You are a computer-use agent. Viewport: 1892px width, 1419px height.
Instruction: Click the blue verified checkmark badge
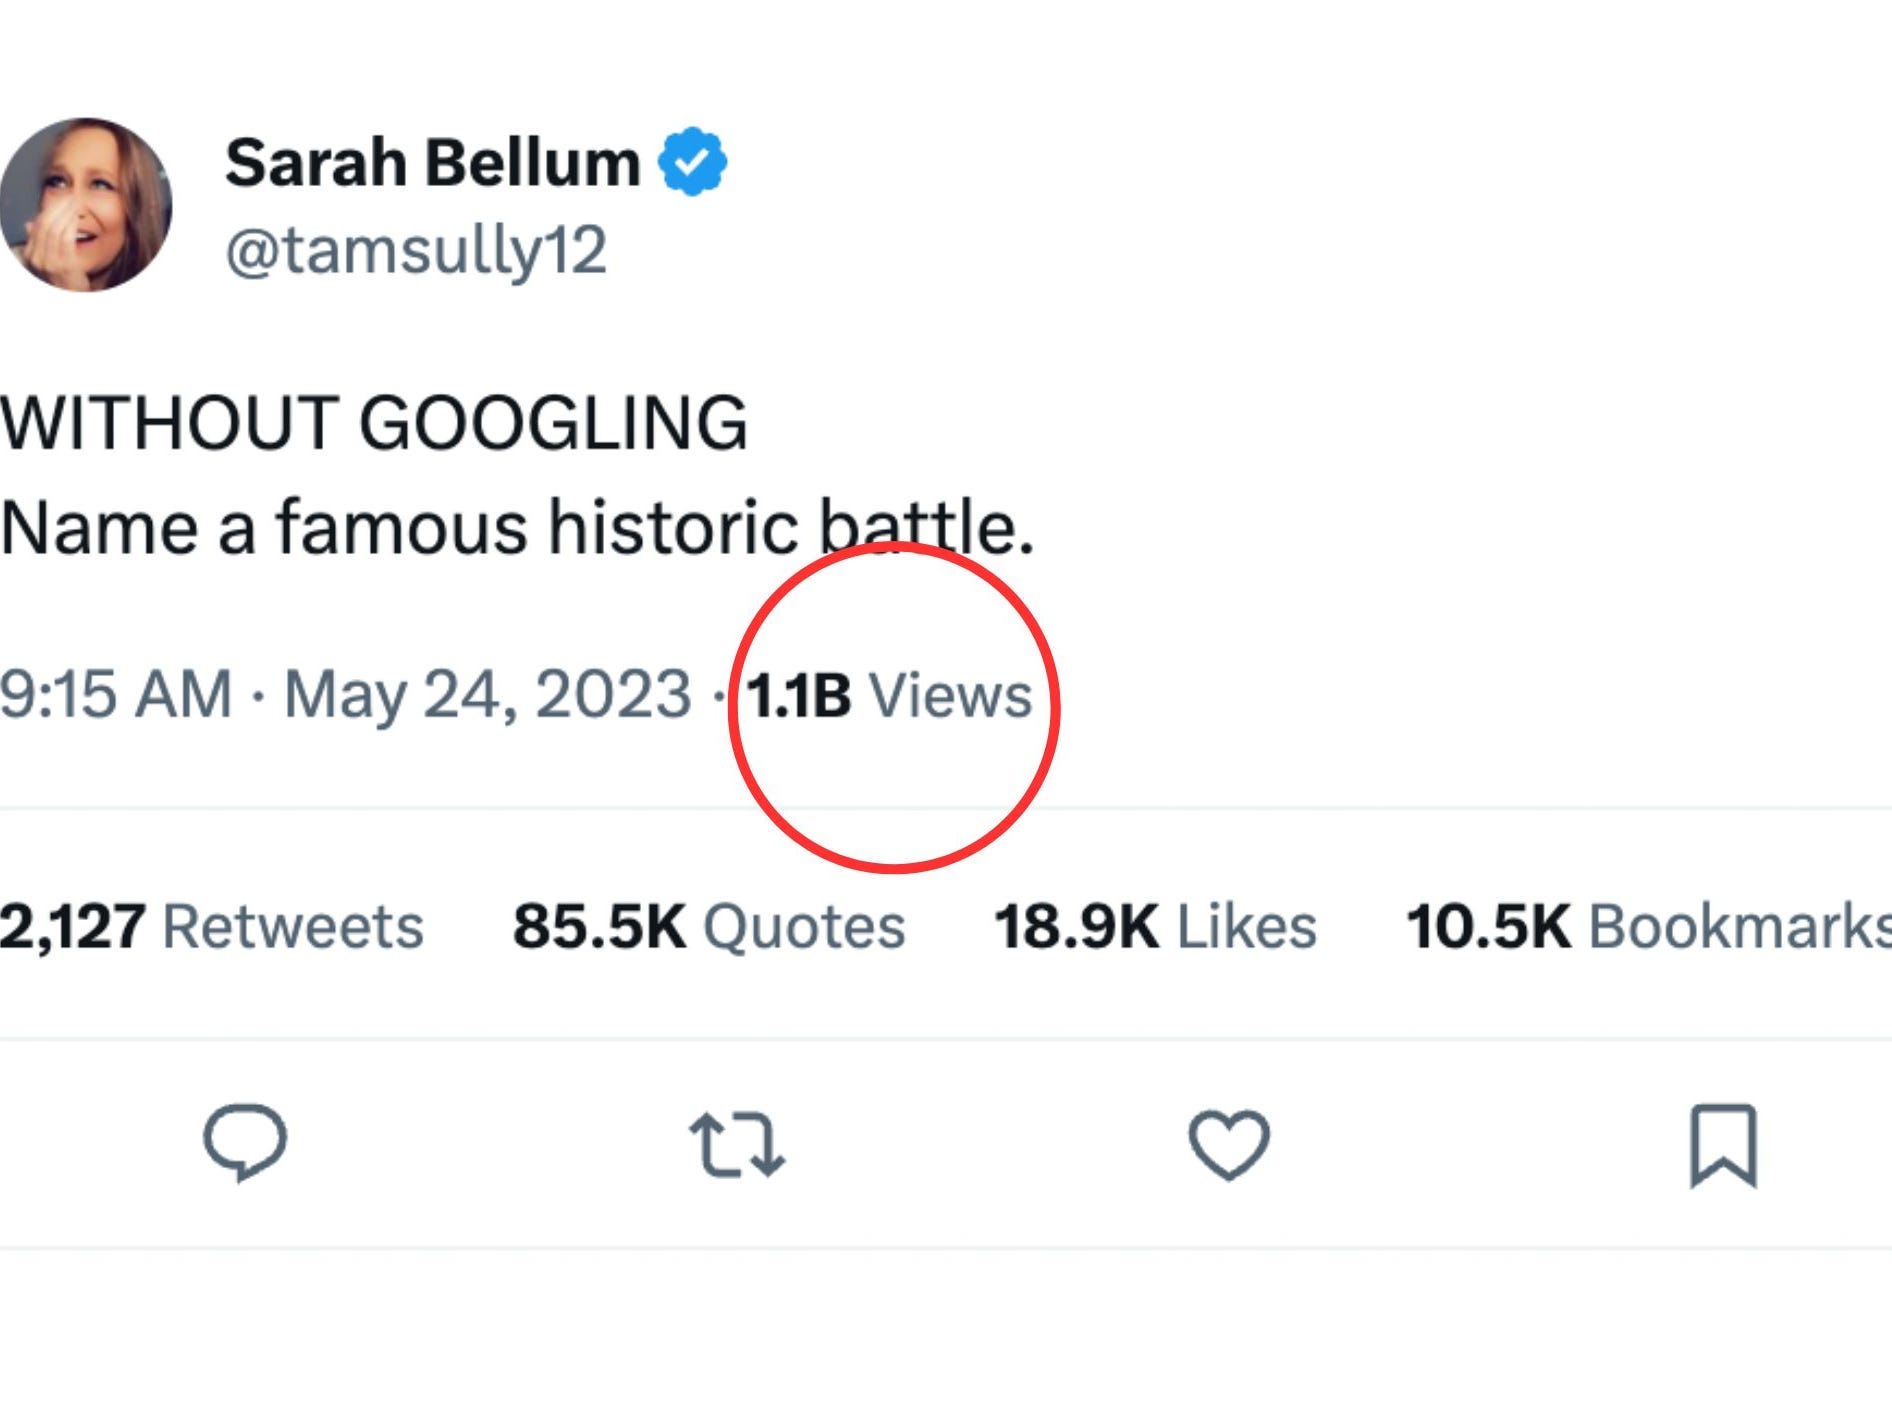tap(692, 161)
